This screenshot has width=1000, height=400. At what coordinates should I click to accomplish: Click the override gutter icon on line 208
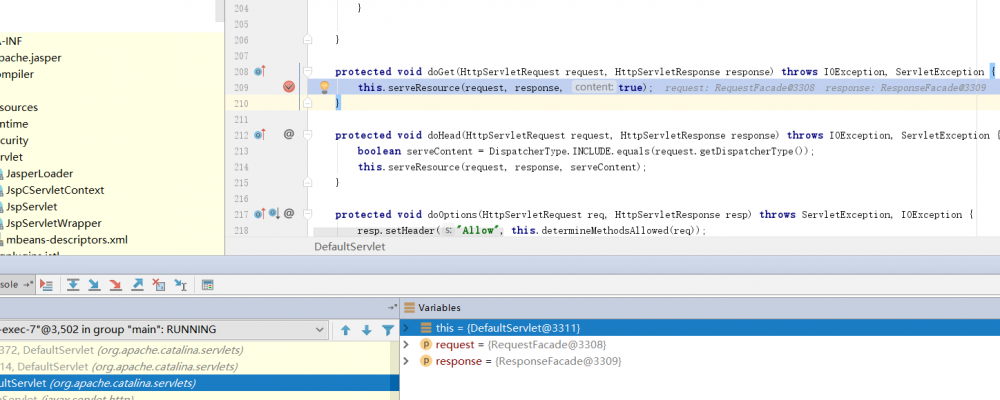tap(259, 71)
